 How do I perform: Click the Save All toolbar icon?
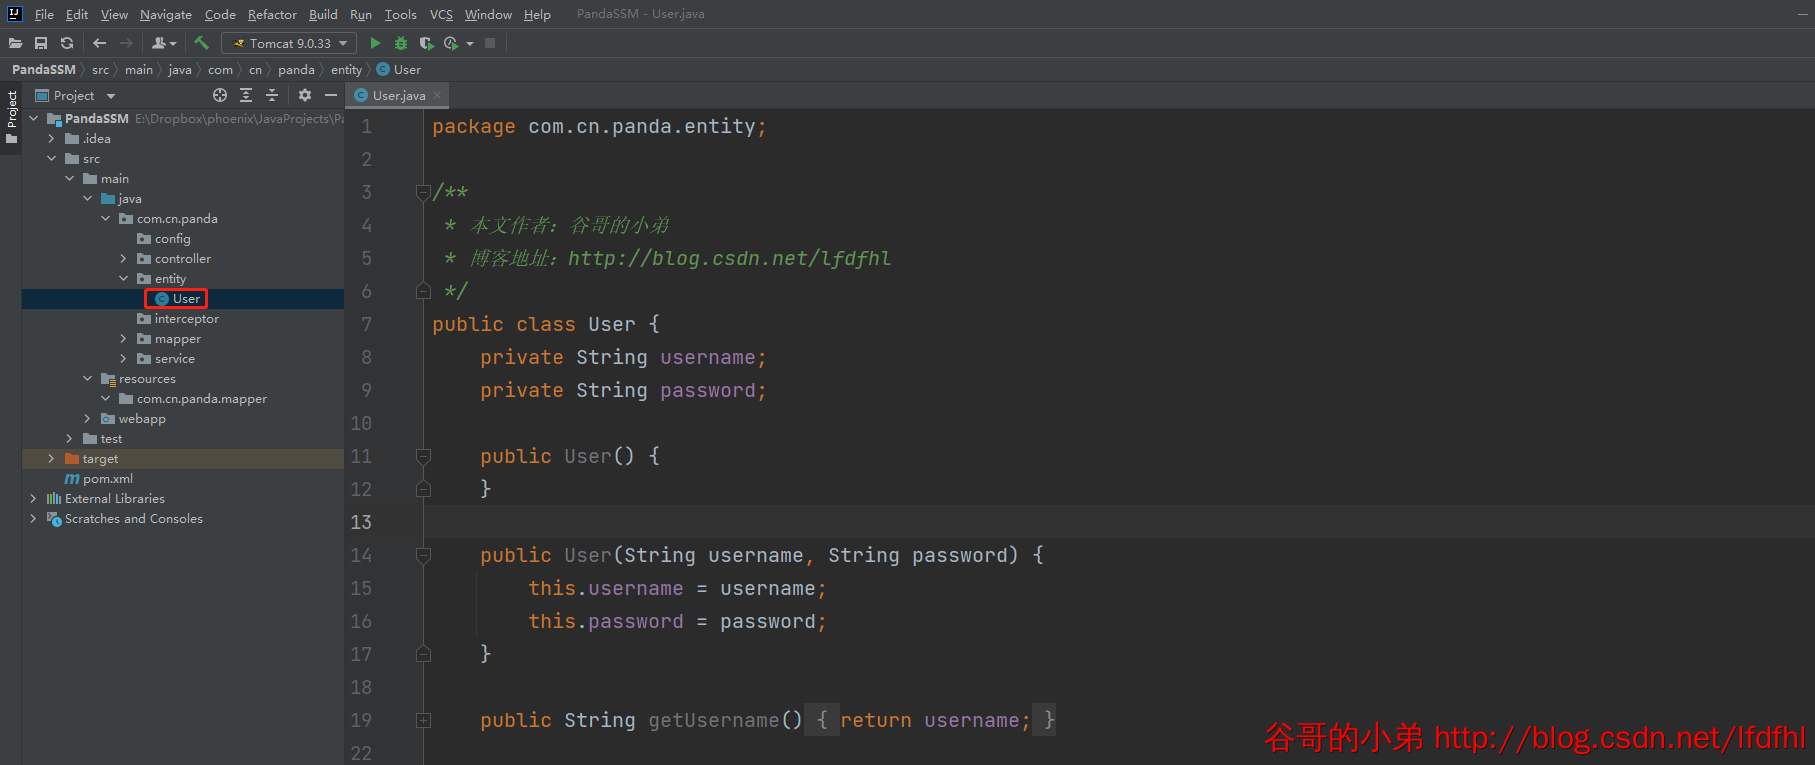(41, 43)
